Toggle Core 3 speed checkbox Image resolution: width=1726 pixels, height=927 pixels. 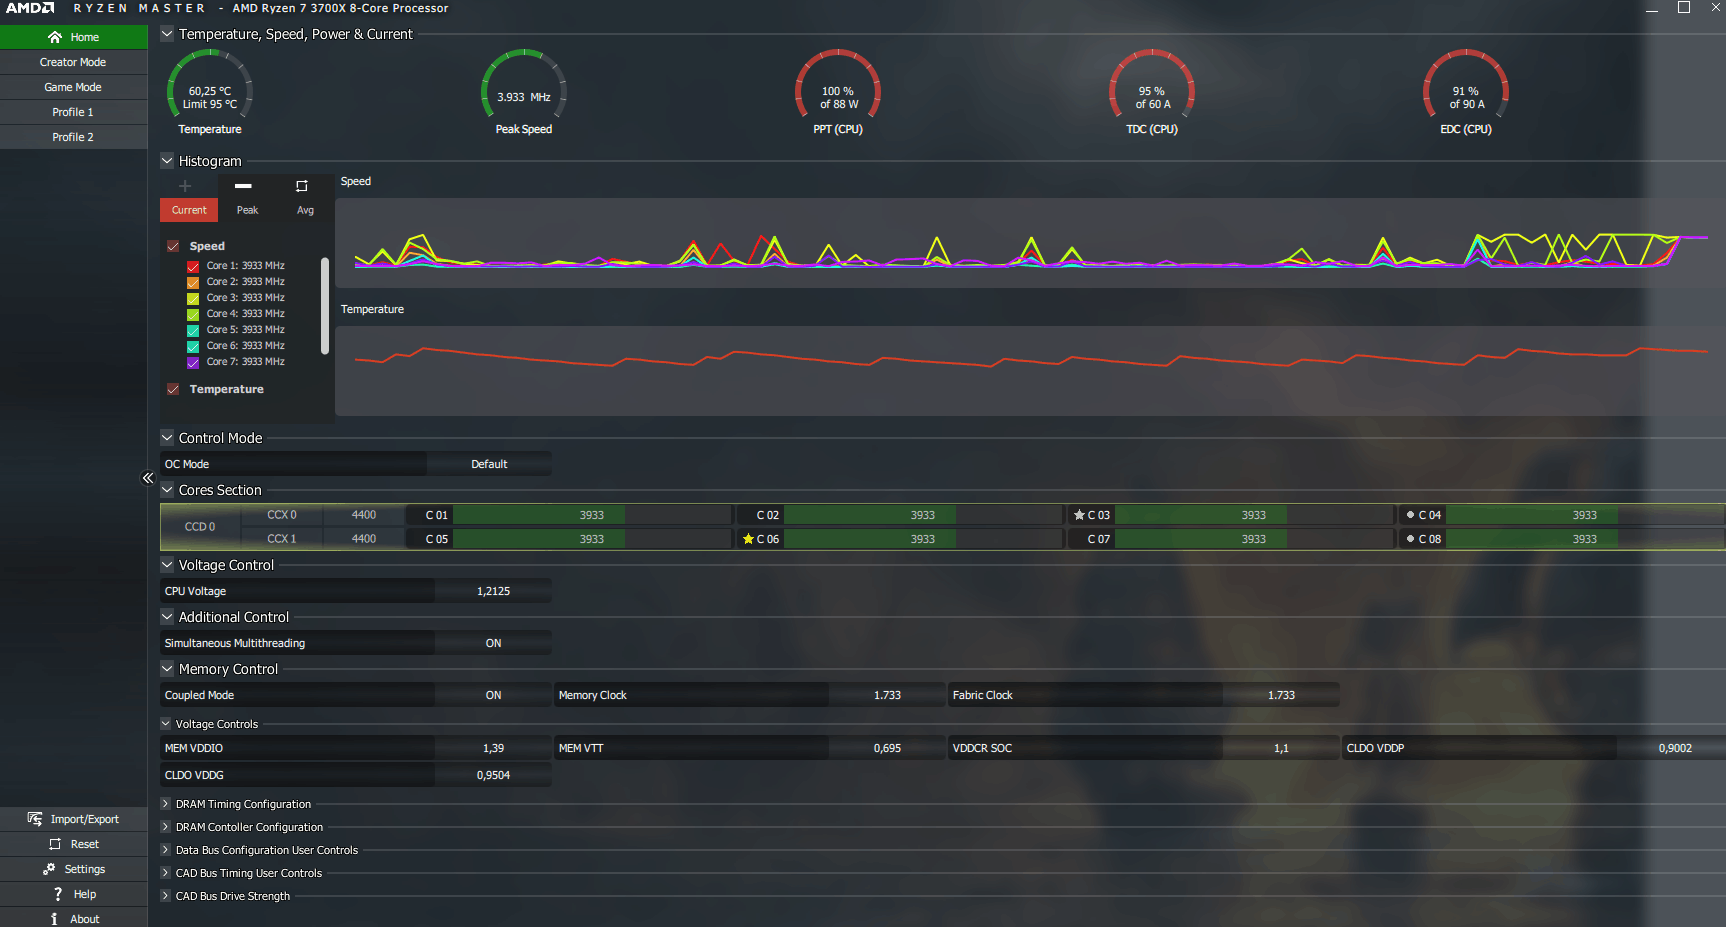click(193, 298)
